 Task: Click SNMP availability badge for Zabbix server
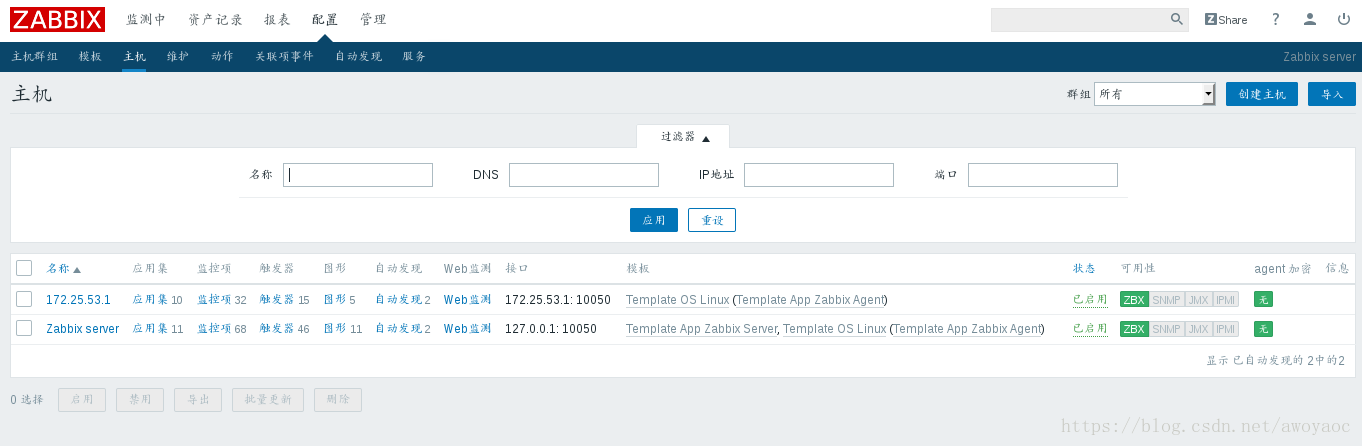1166,329
